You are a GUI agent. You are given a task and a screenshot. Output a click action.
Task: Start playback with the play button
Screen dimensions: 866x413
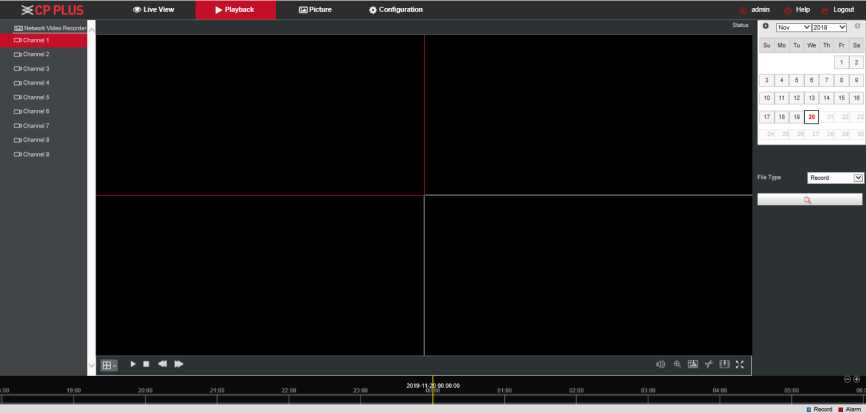pyautogui.click(x=133, y=364)
